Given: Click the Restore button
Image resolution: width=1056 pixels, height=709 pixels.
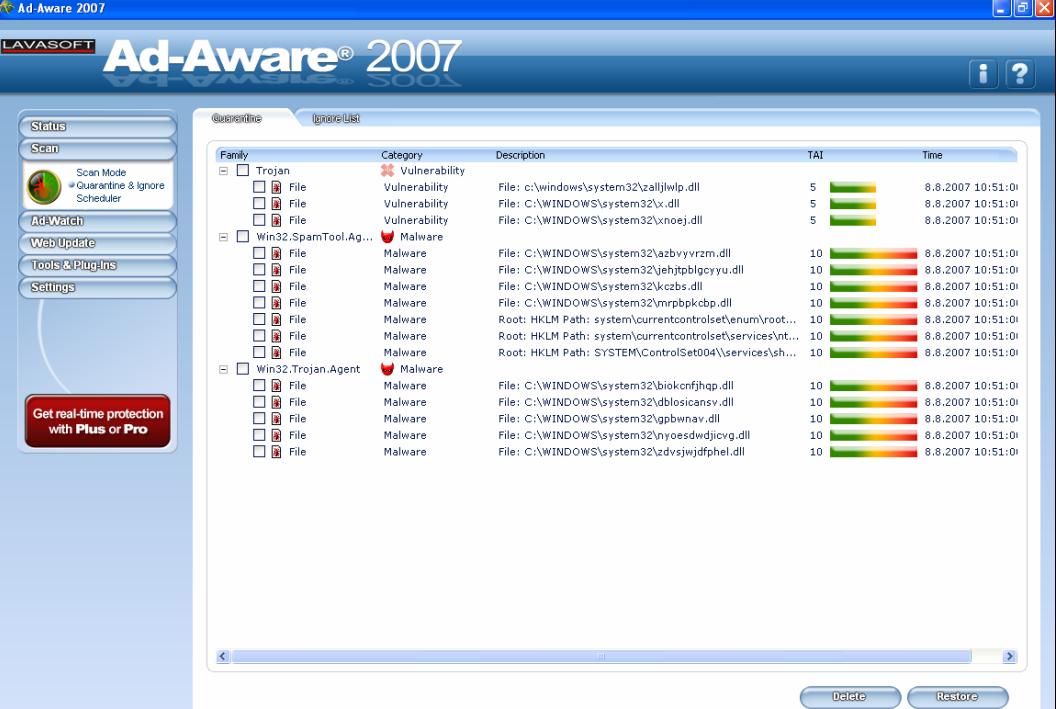Looking at the screenshot, I should 957,697.
